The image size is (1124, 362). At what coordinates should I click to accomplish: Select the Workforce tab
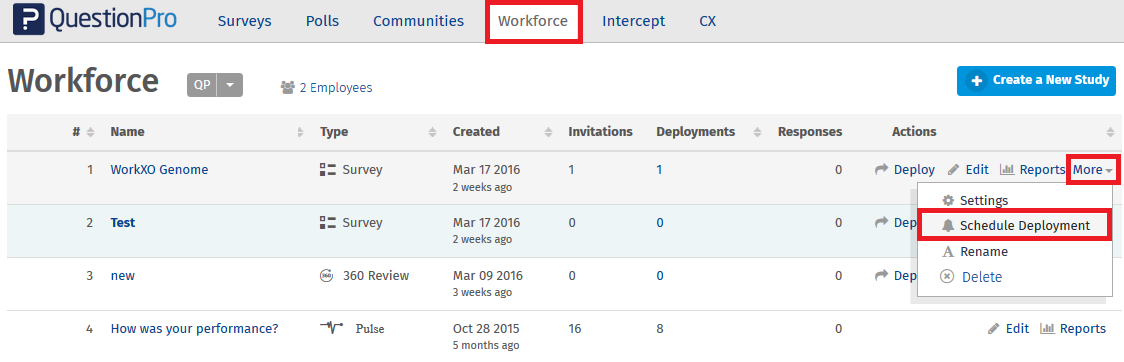point(533,21)
